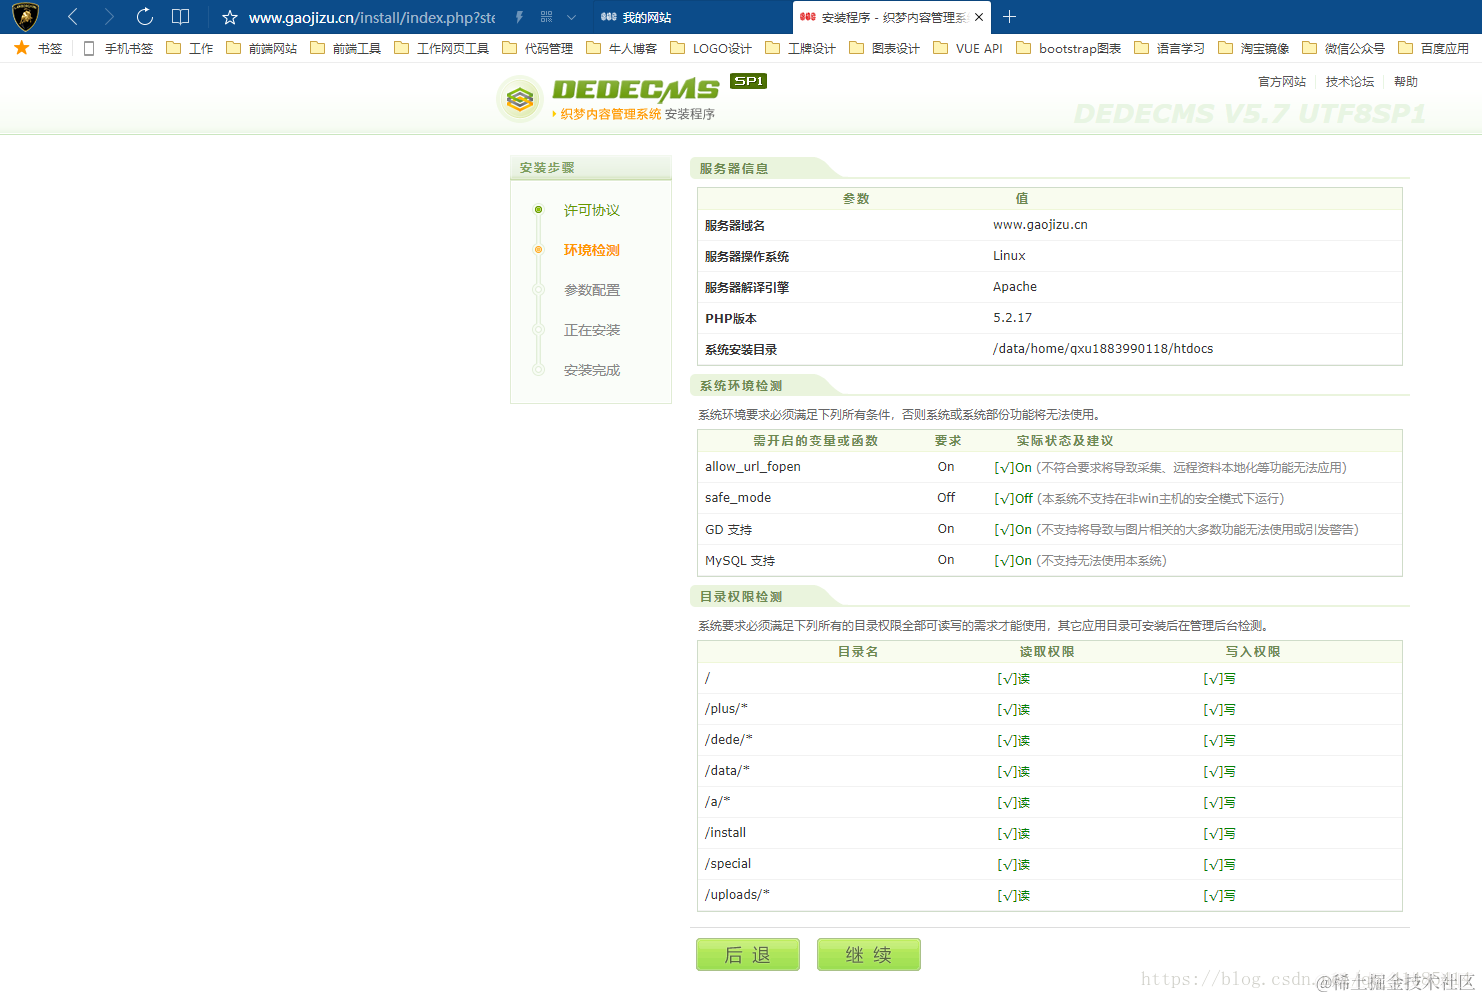Open the 工作 bookmark folder
1482x999 pixels.
[190, 48]
